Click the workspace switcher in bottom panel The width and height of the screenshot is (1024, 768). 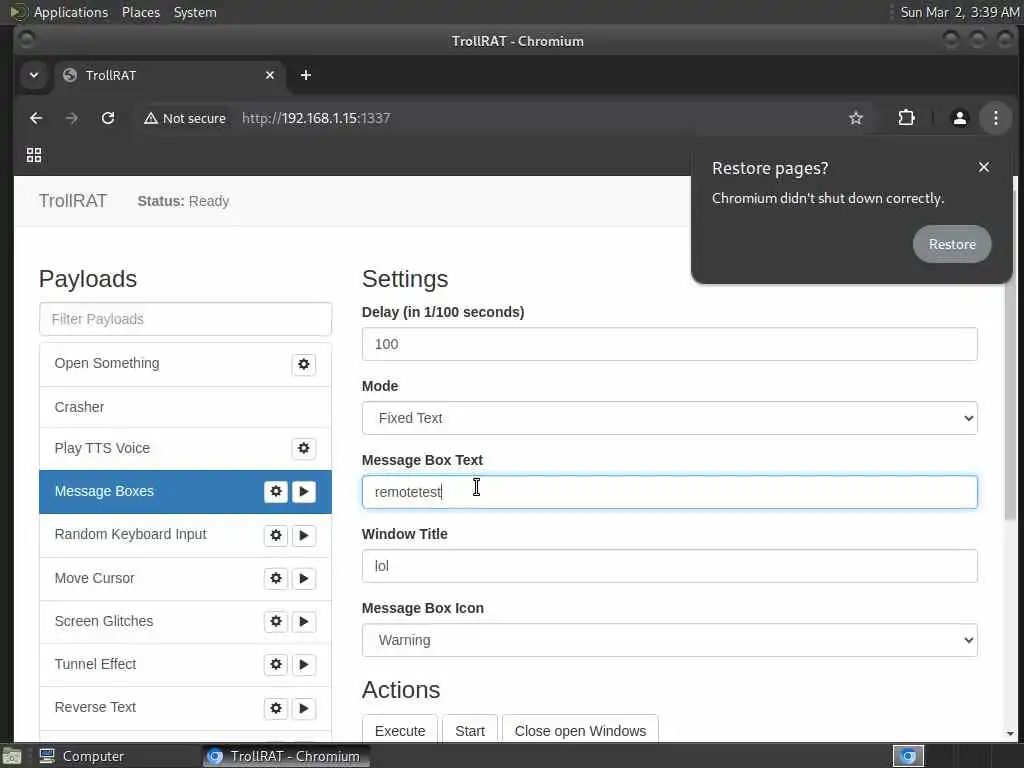pyautogui.click(x=908, y=756)
